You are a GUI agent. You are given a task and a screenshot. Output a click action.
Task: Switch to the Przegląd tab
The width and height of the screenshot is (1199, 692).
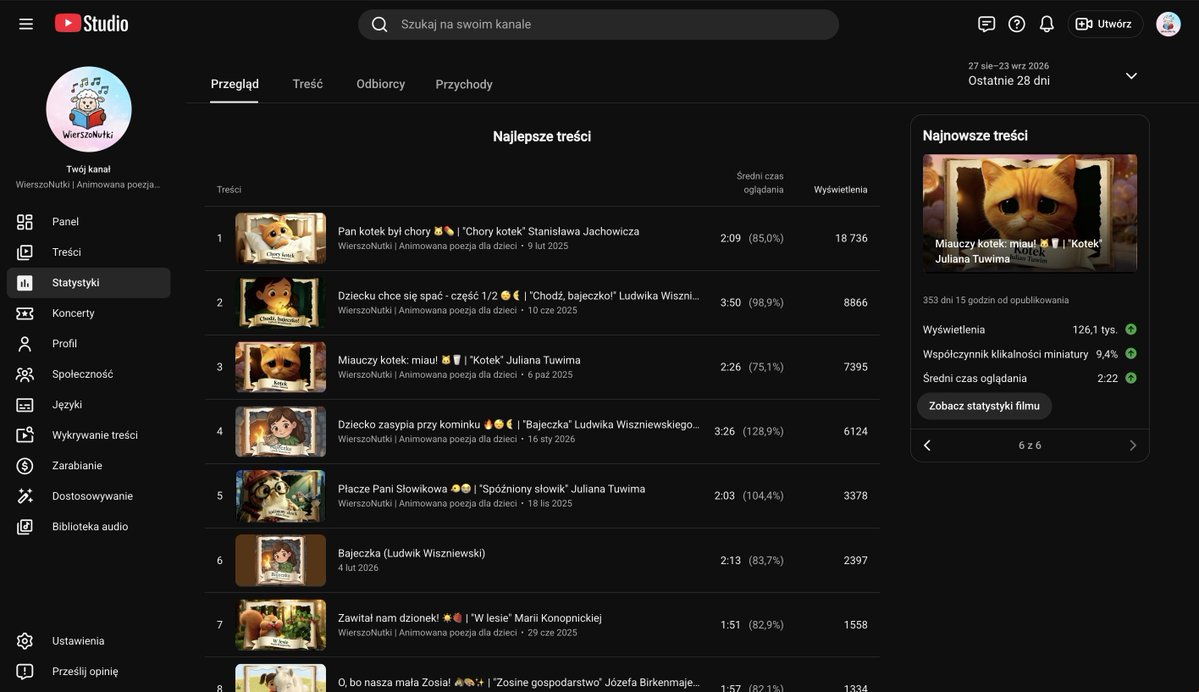click(x=235, y=84)
